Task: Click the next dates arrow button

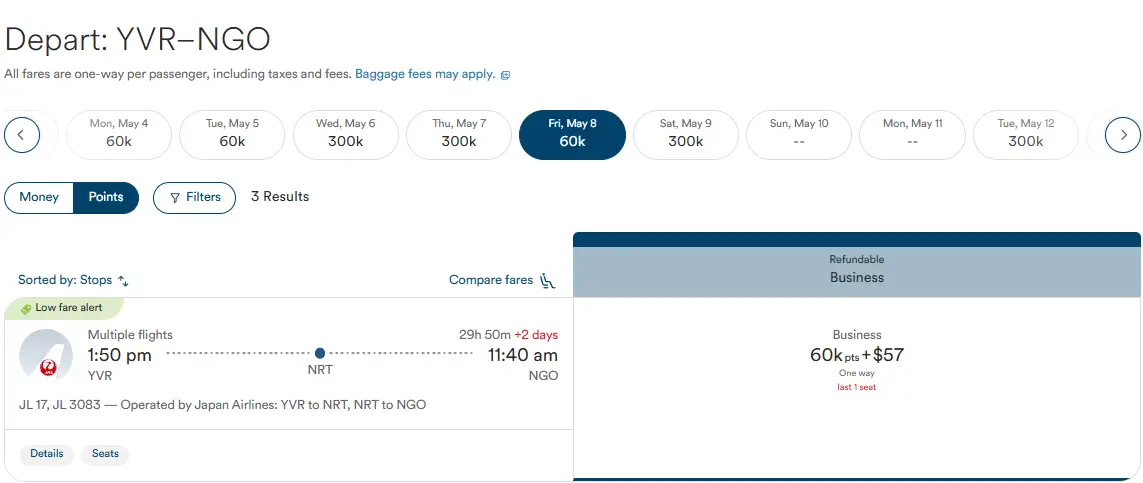Action: pos(1123,134)
